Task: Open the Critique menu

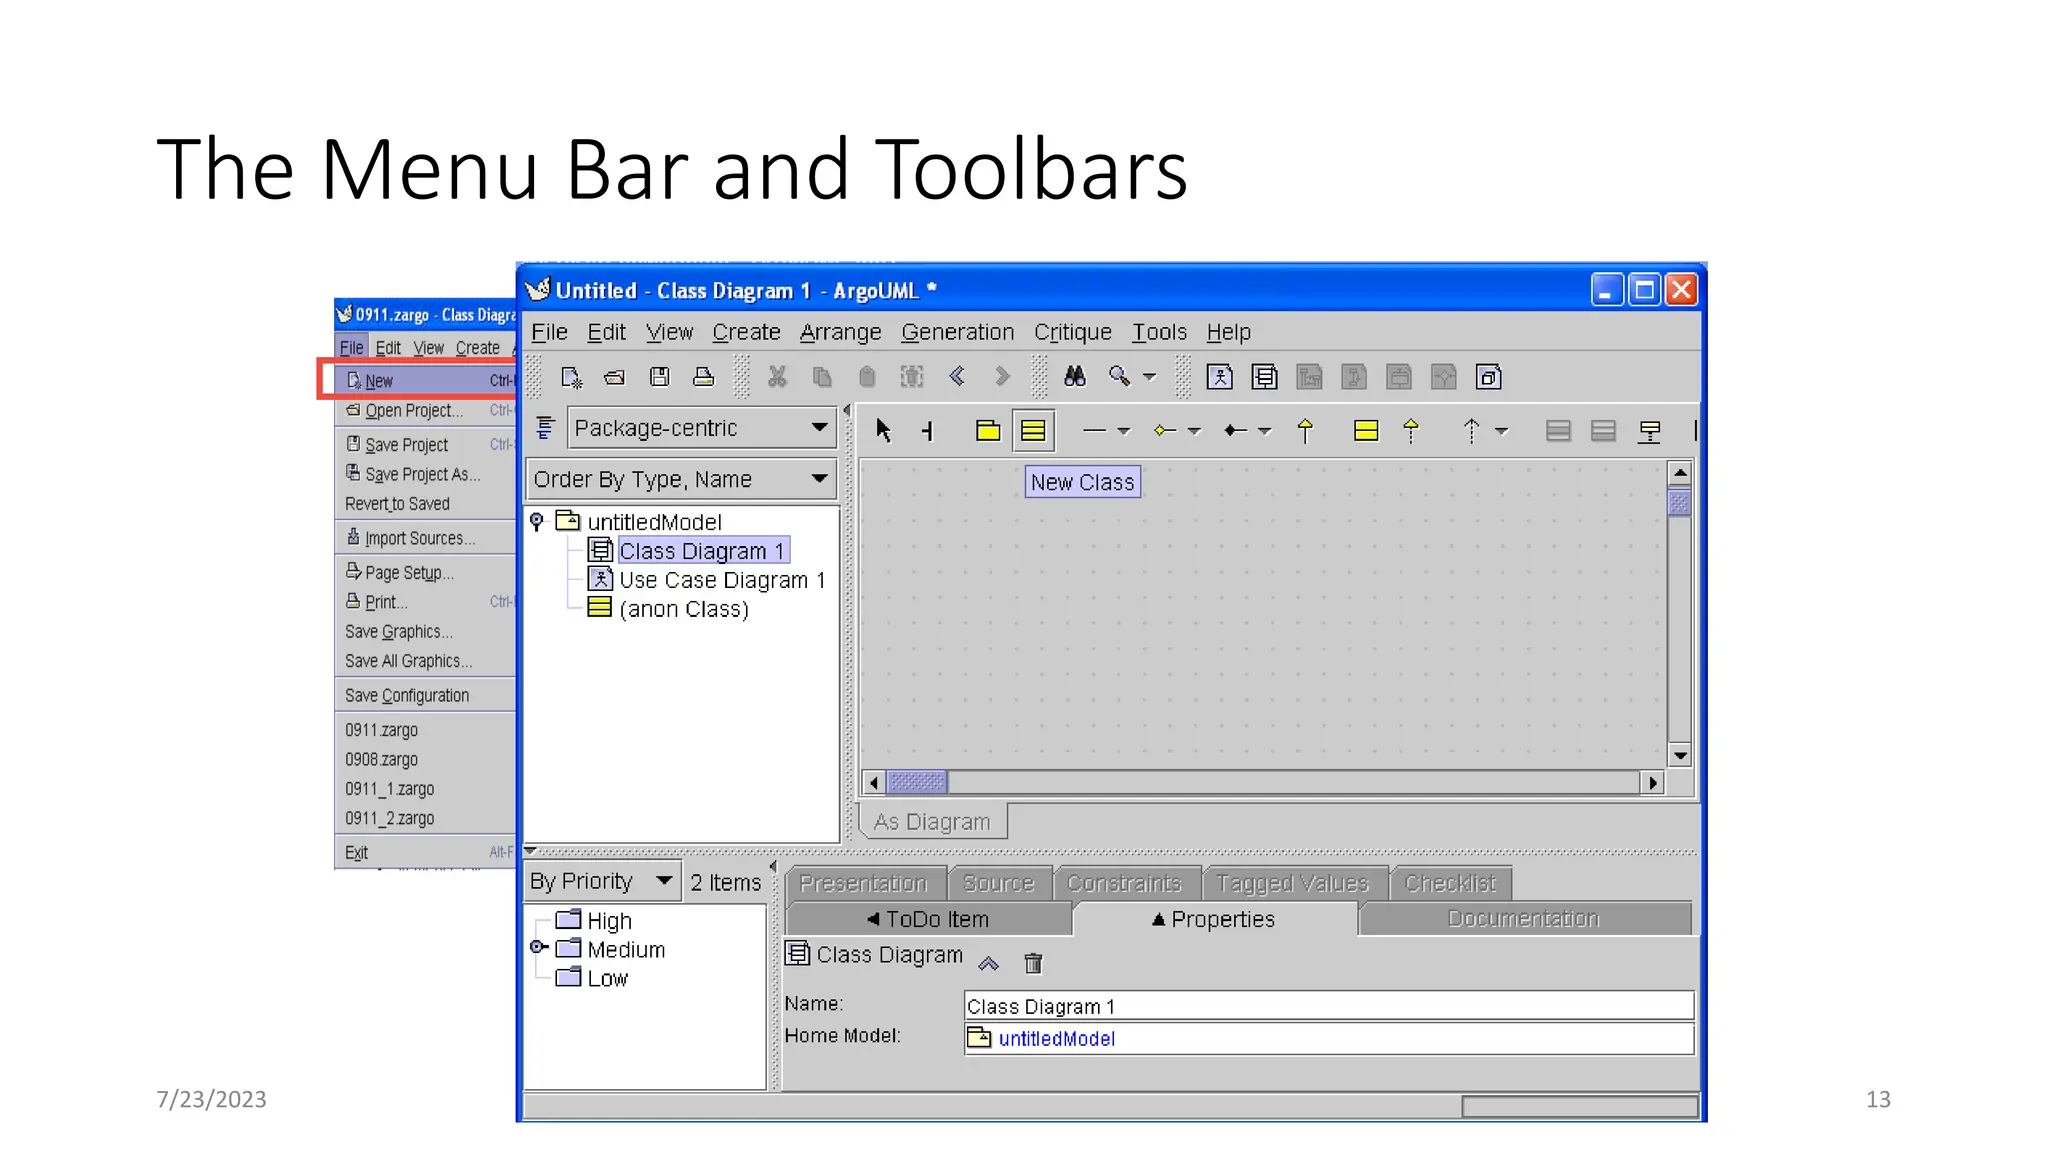Action: 1072,332
